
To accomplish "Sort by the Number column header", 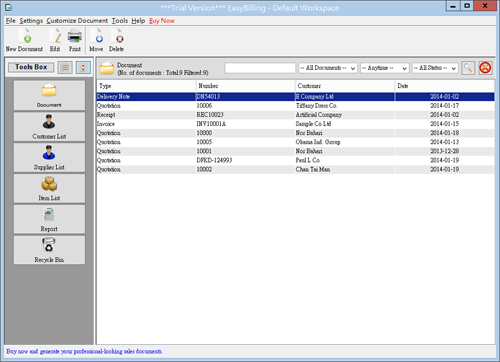I will [x=246, y=86].
